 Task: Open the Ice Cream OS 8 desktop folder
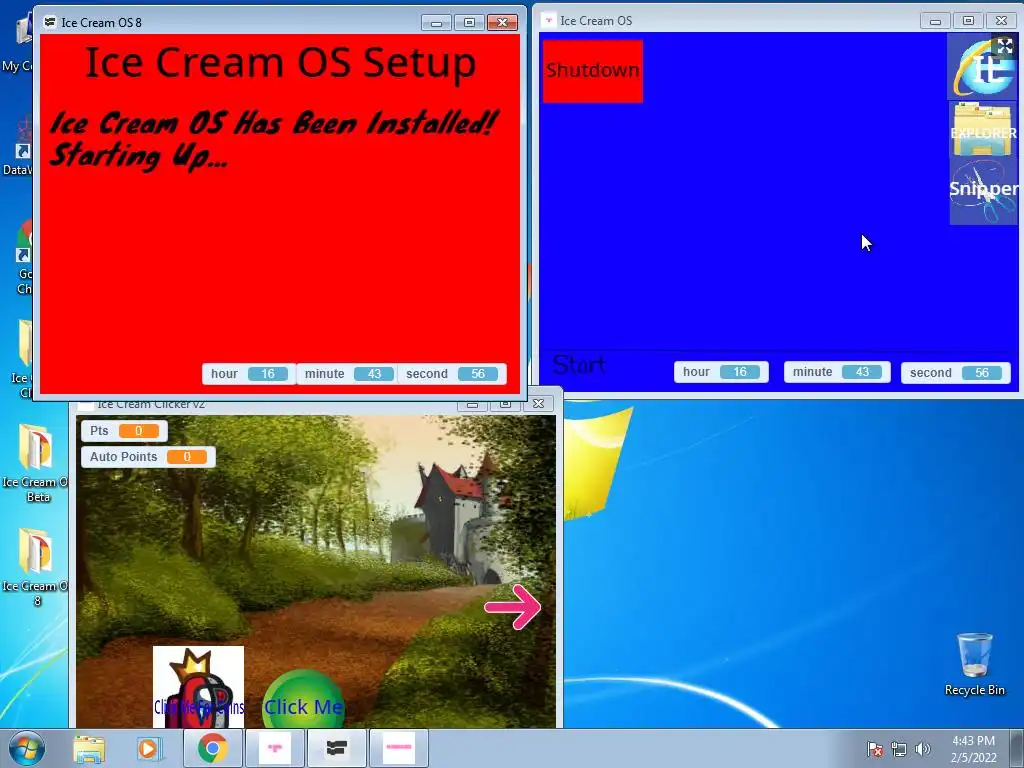(37, 567)
